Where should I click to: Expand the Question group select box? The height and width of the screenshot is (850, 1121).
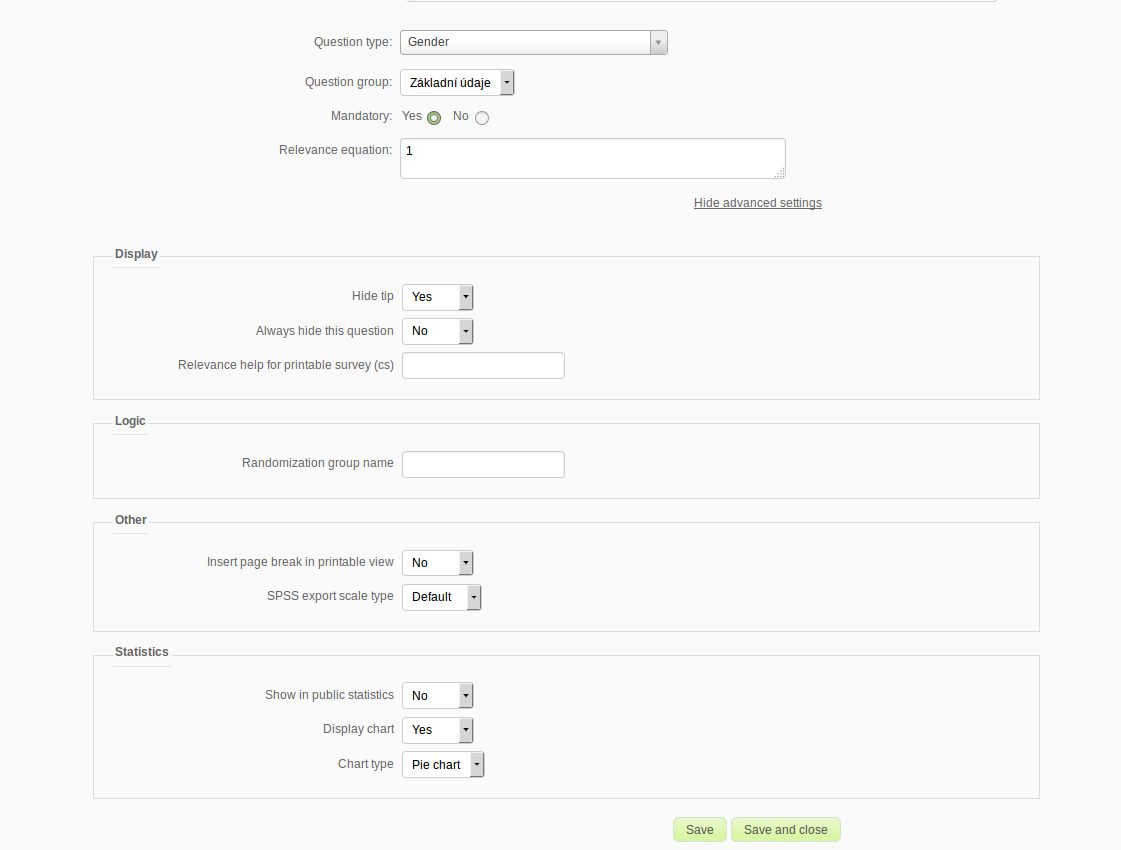tap(457, 82)
